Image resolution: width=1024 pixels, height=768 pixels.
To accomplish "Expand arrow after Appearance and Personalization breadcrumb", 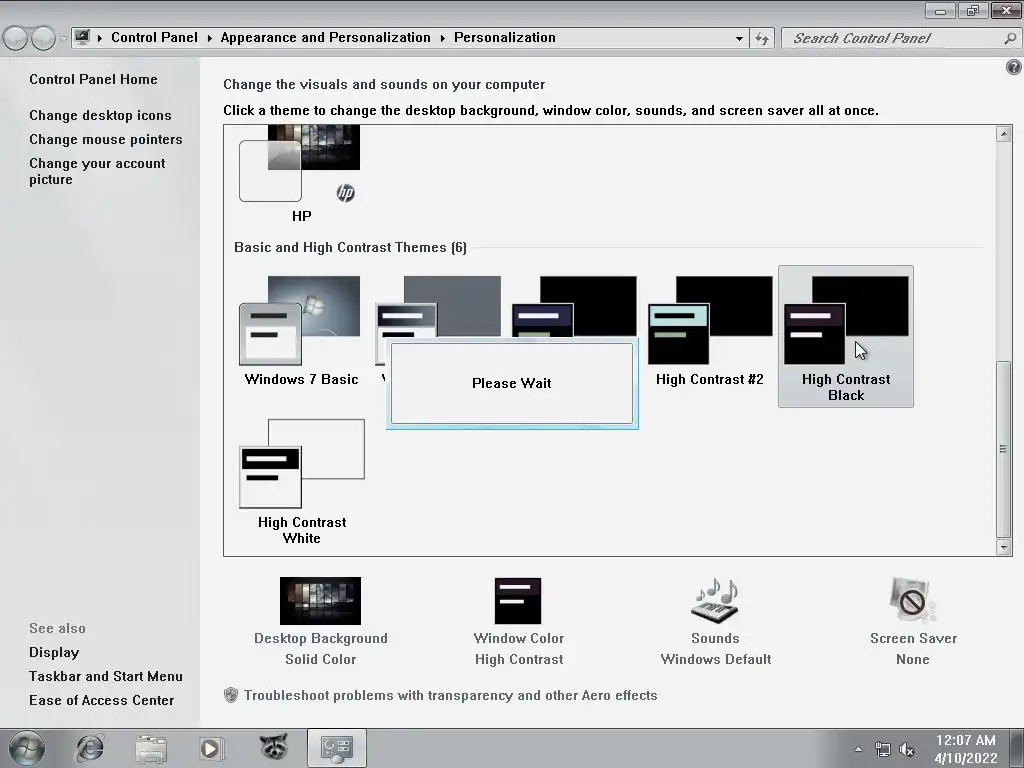I will tap(442, 38).
